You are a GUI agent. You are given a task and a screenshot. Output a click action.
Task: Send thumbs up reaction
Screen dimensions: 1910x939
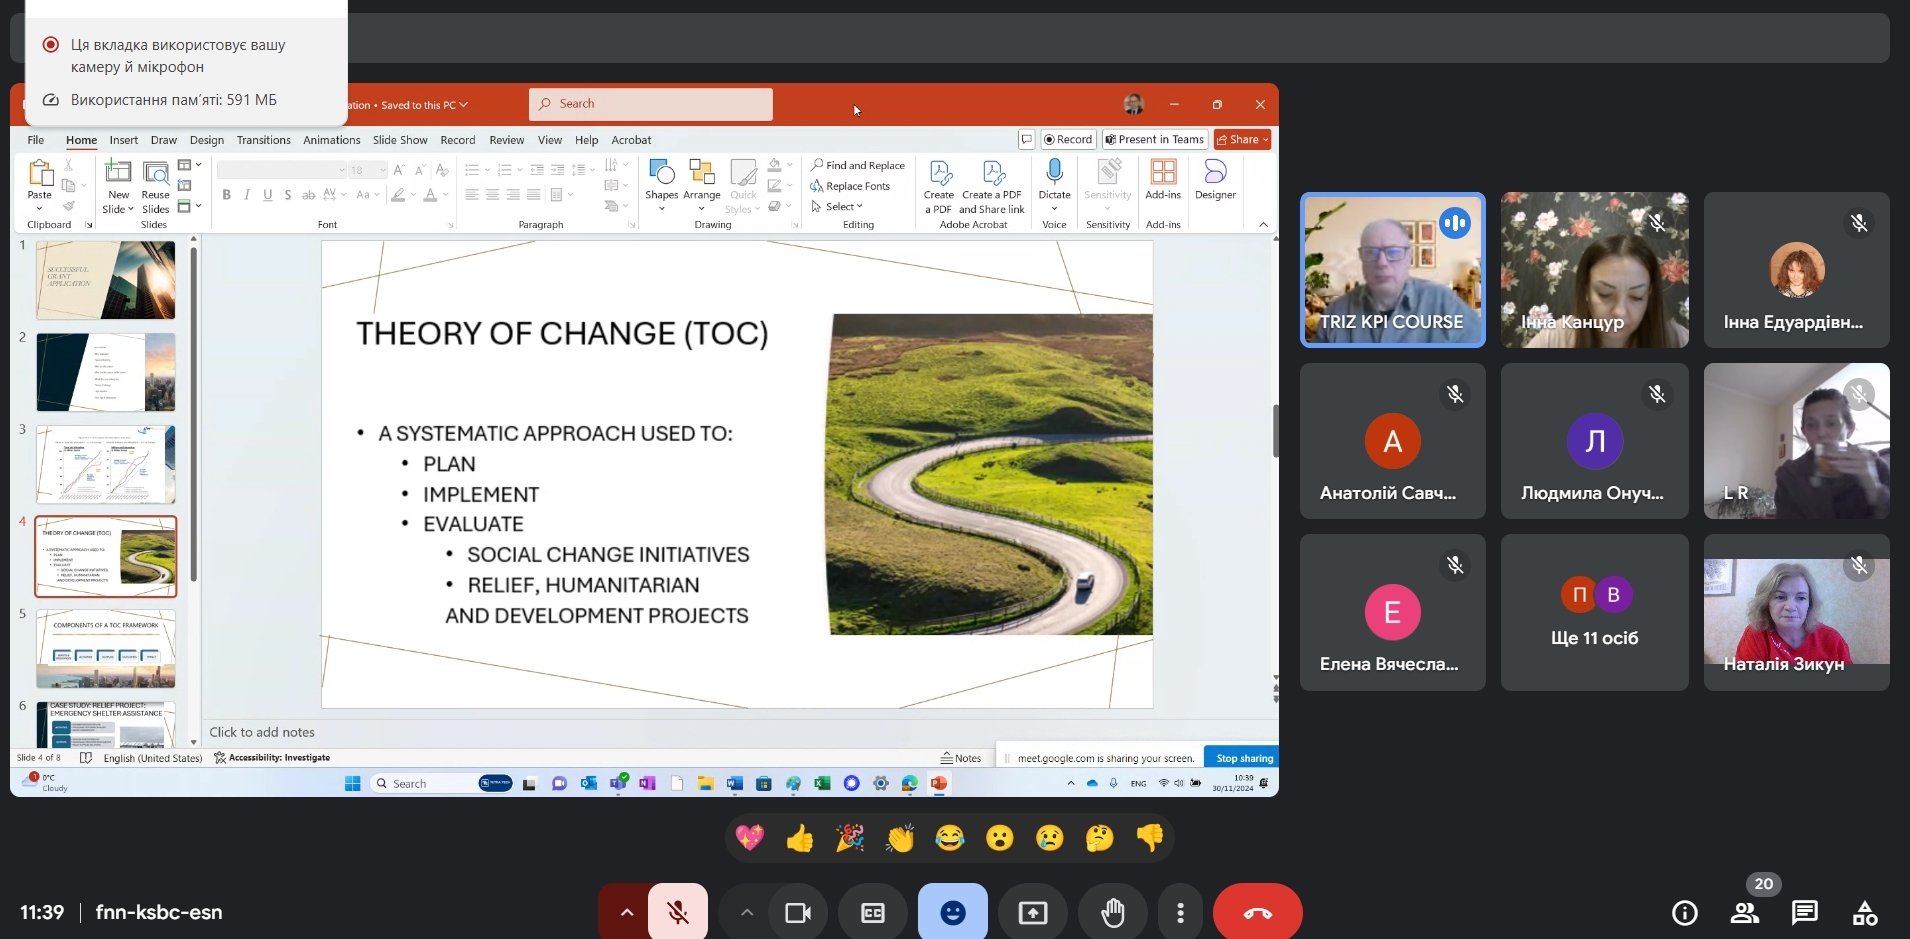click(800, 837)
